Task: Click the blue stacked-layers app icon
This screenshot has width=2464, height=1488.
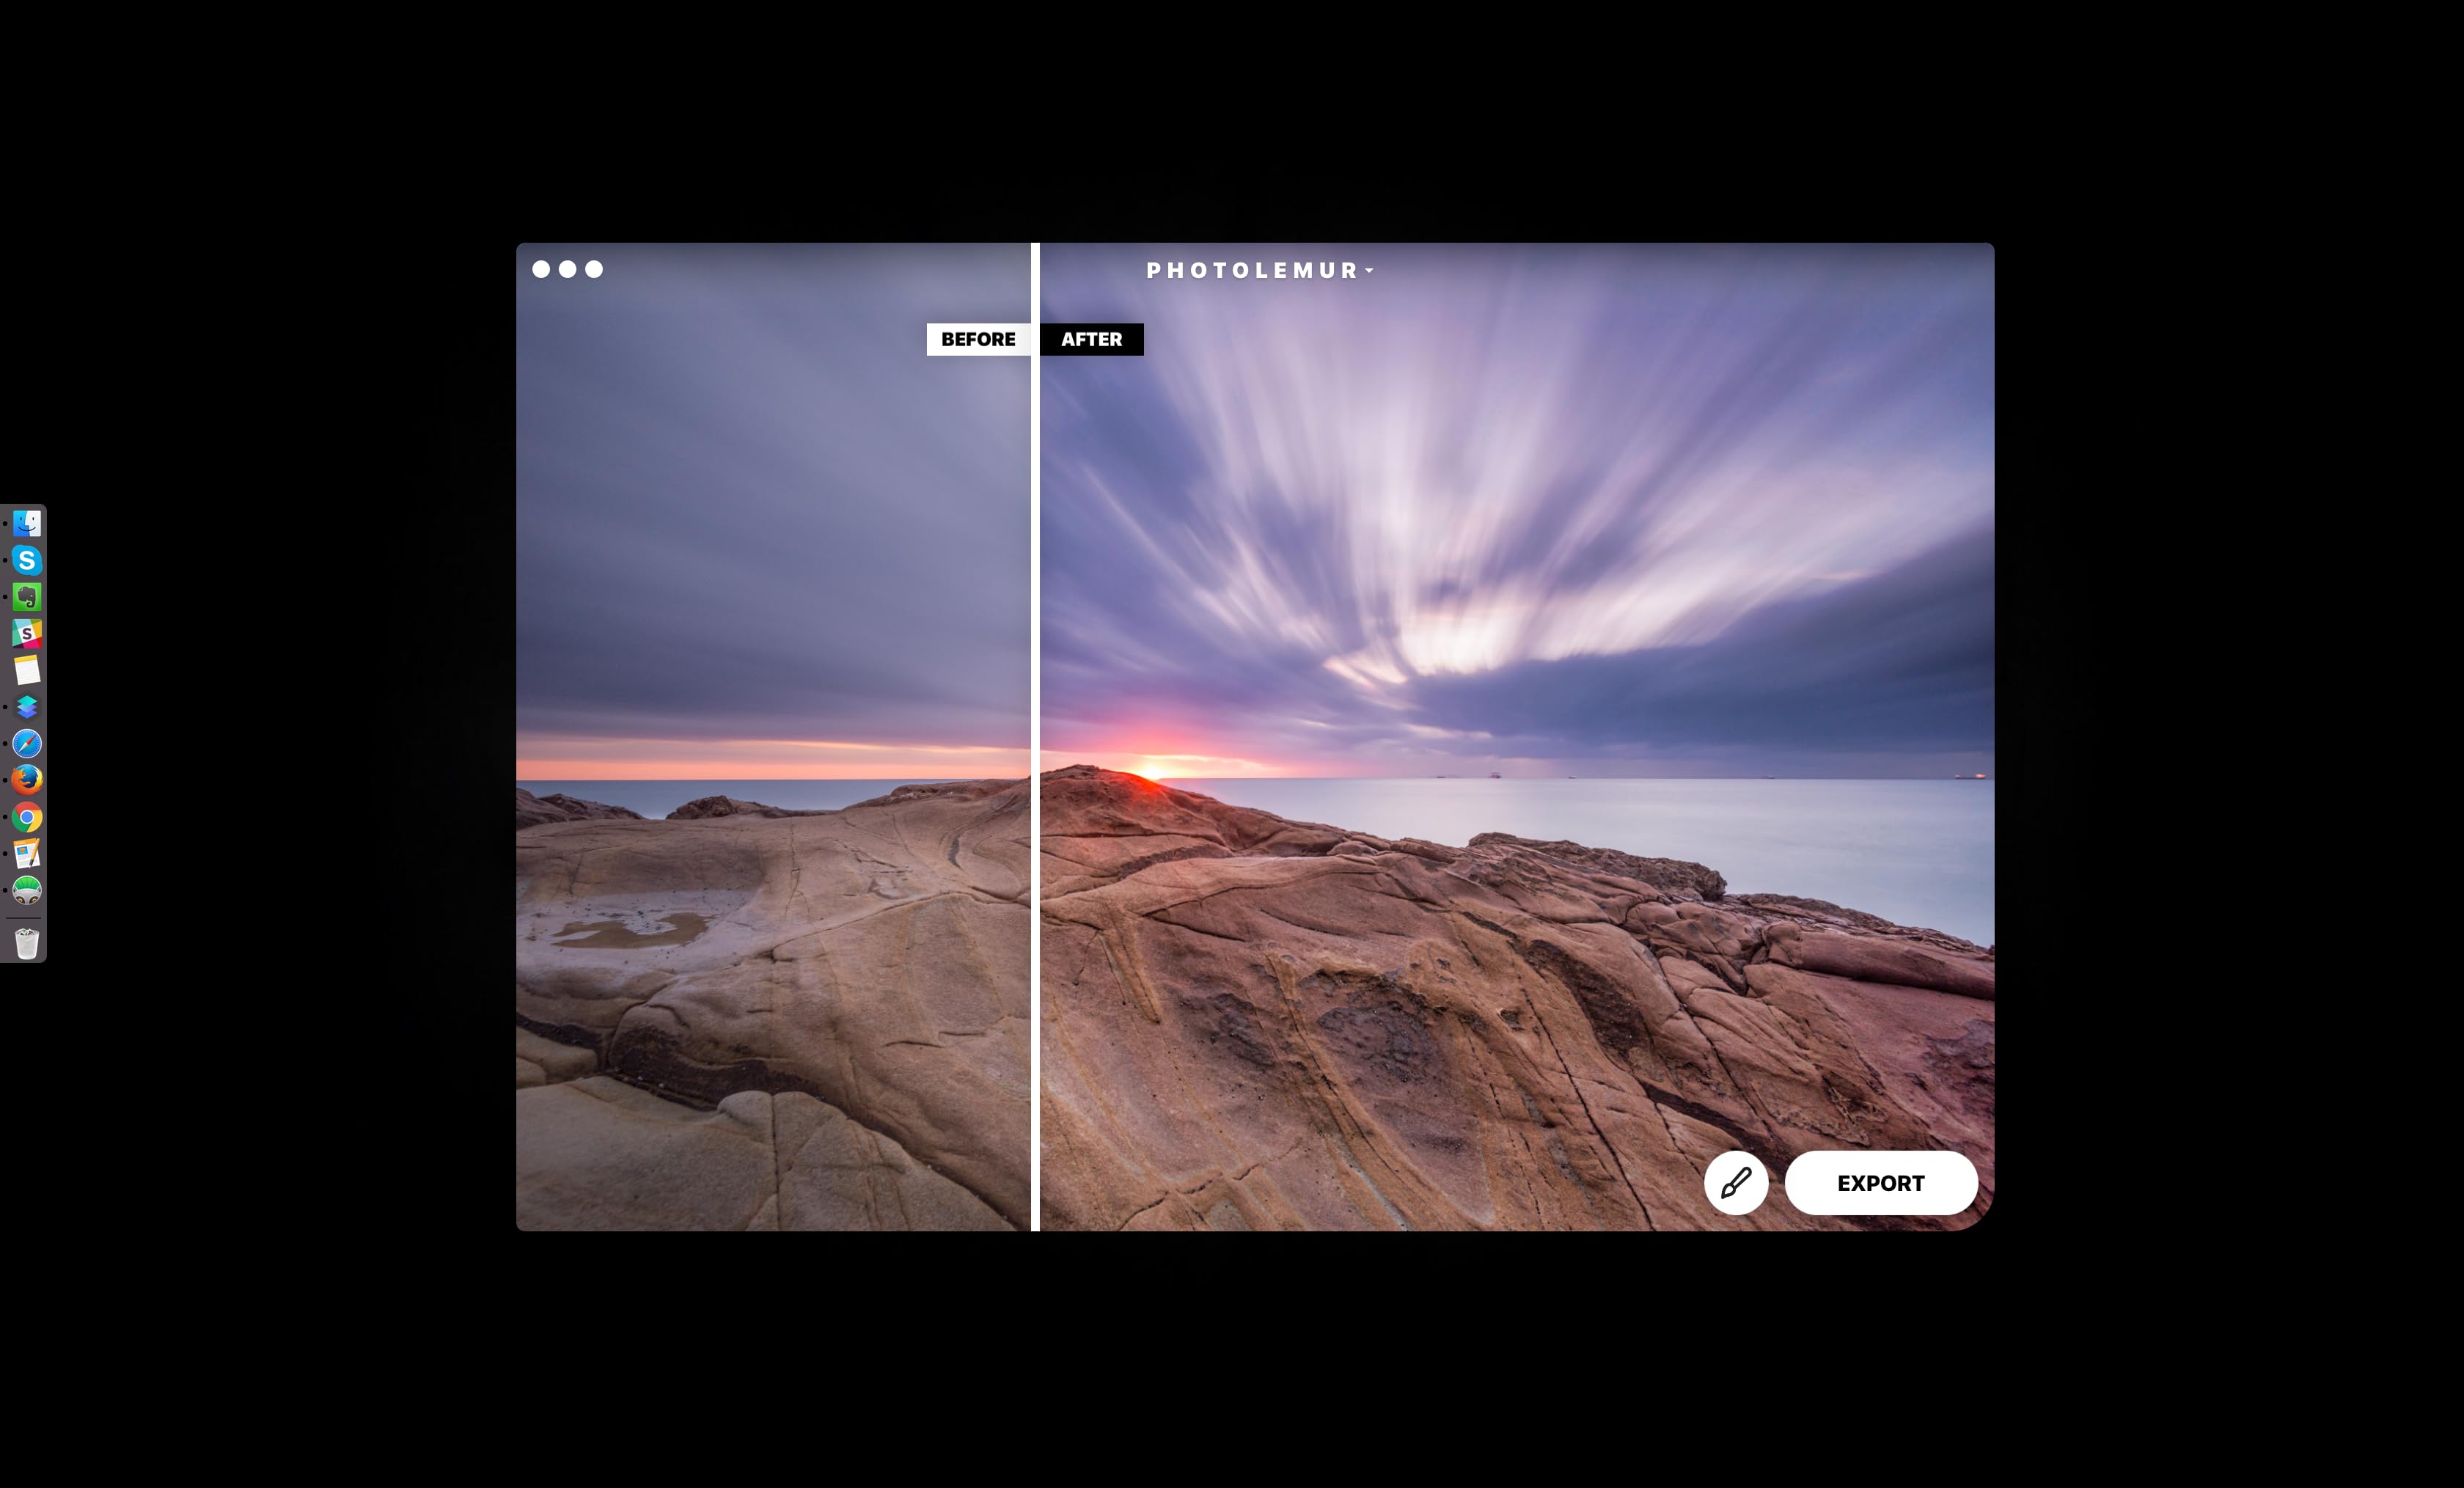Action: click(27, 707)
